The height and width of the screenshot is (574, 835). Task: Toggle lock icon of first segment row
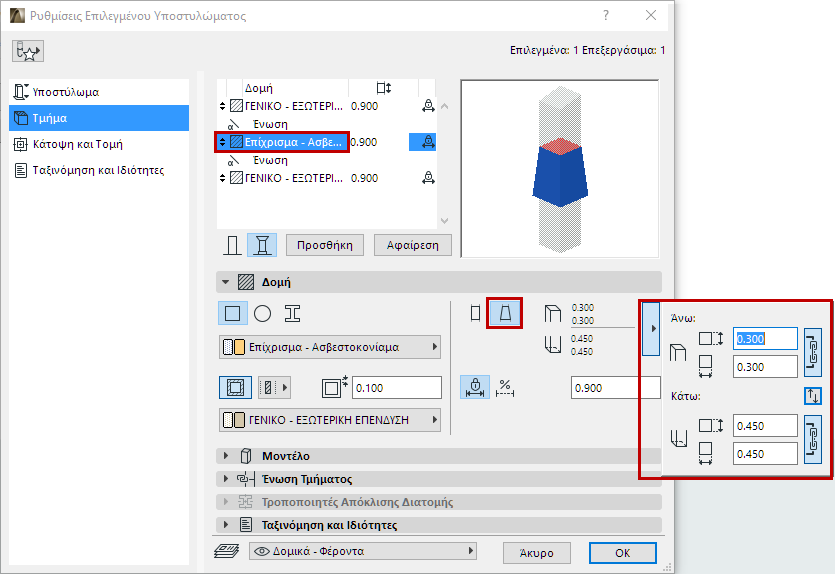pos(428,106)
